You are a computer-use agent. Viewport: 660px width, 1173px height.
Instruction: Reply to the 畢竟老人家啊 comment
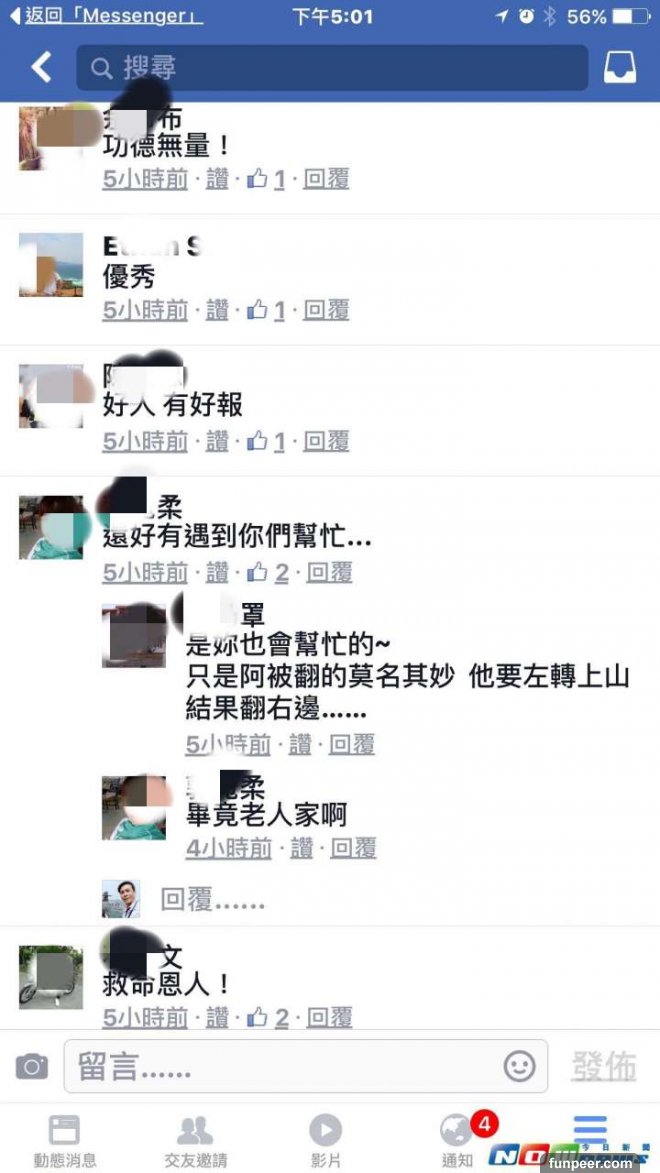353,848
